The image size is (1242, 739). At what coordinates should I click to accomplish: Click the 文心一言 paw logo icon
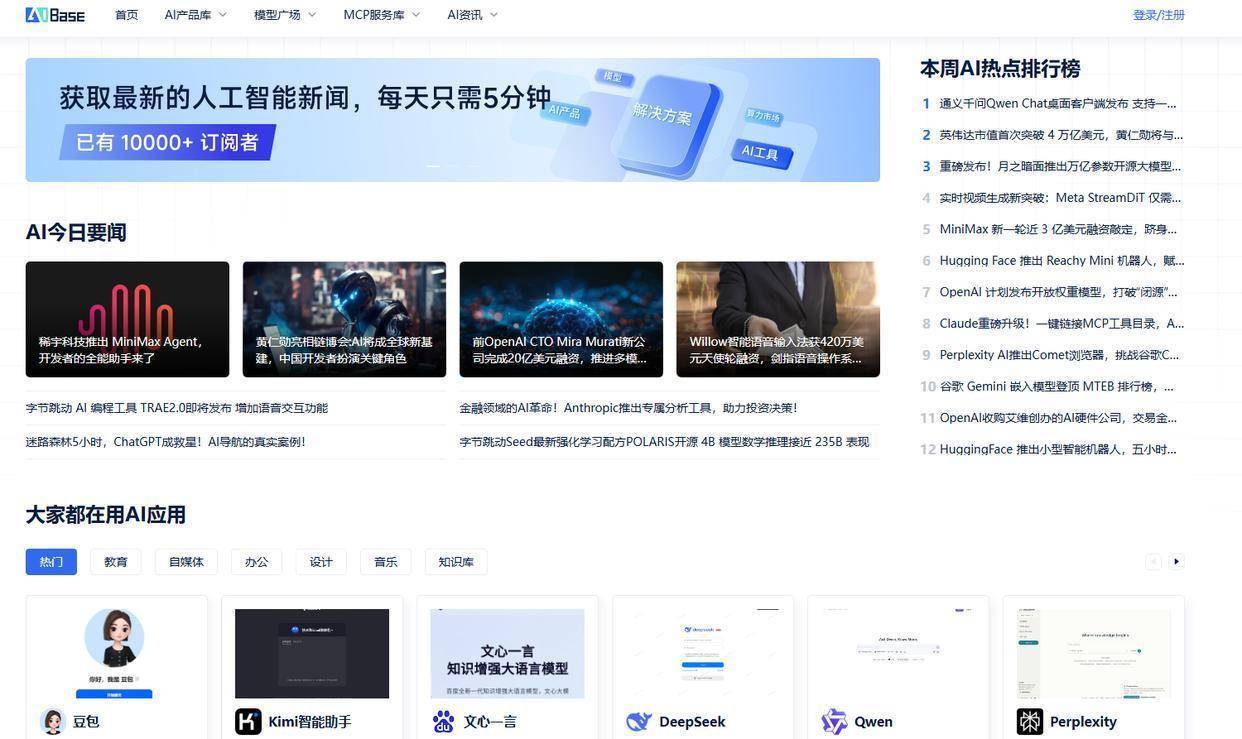(443, 721)
